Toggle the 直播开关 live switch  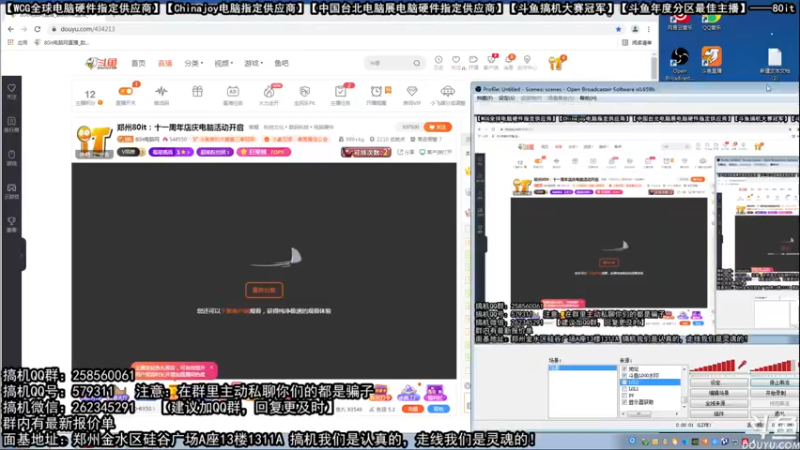point(126,91)
